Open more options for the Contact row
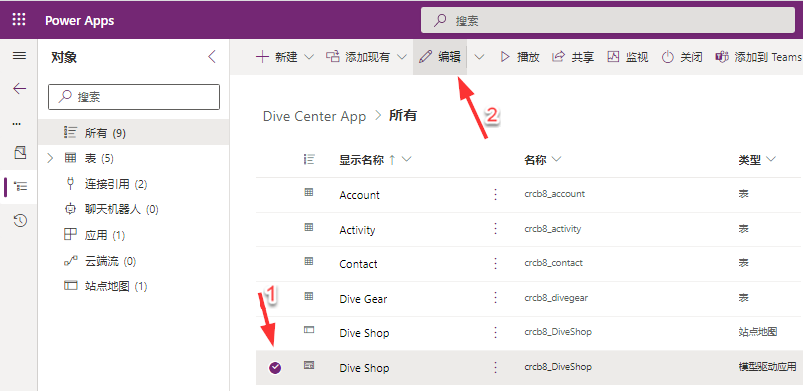 click(x=495, y=263)
